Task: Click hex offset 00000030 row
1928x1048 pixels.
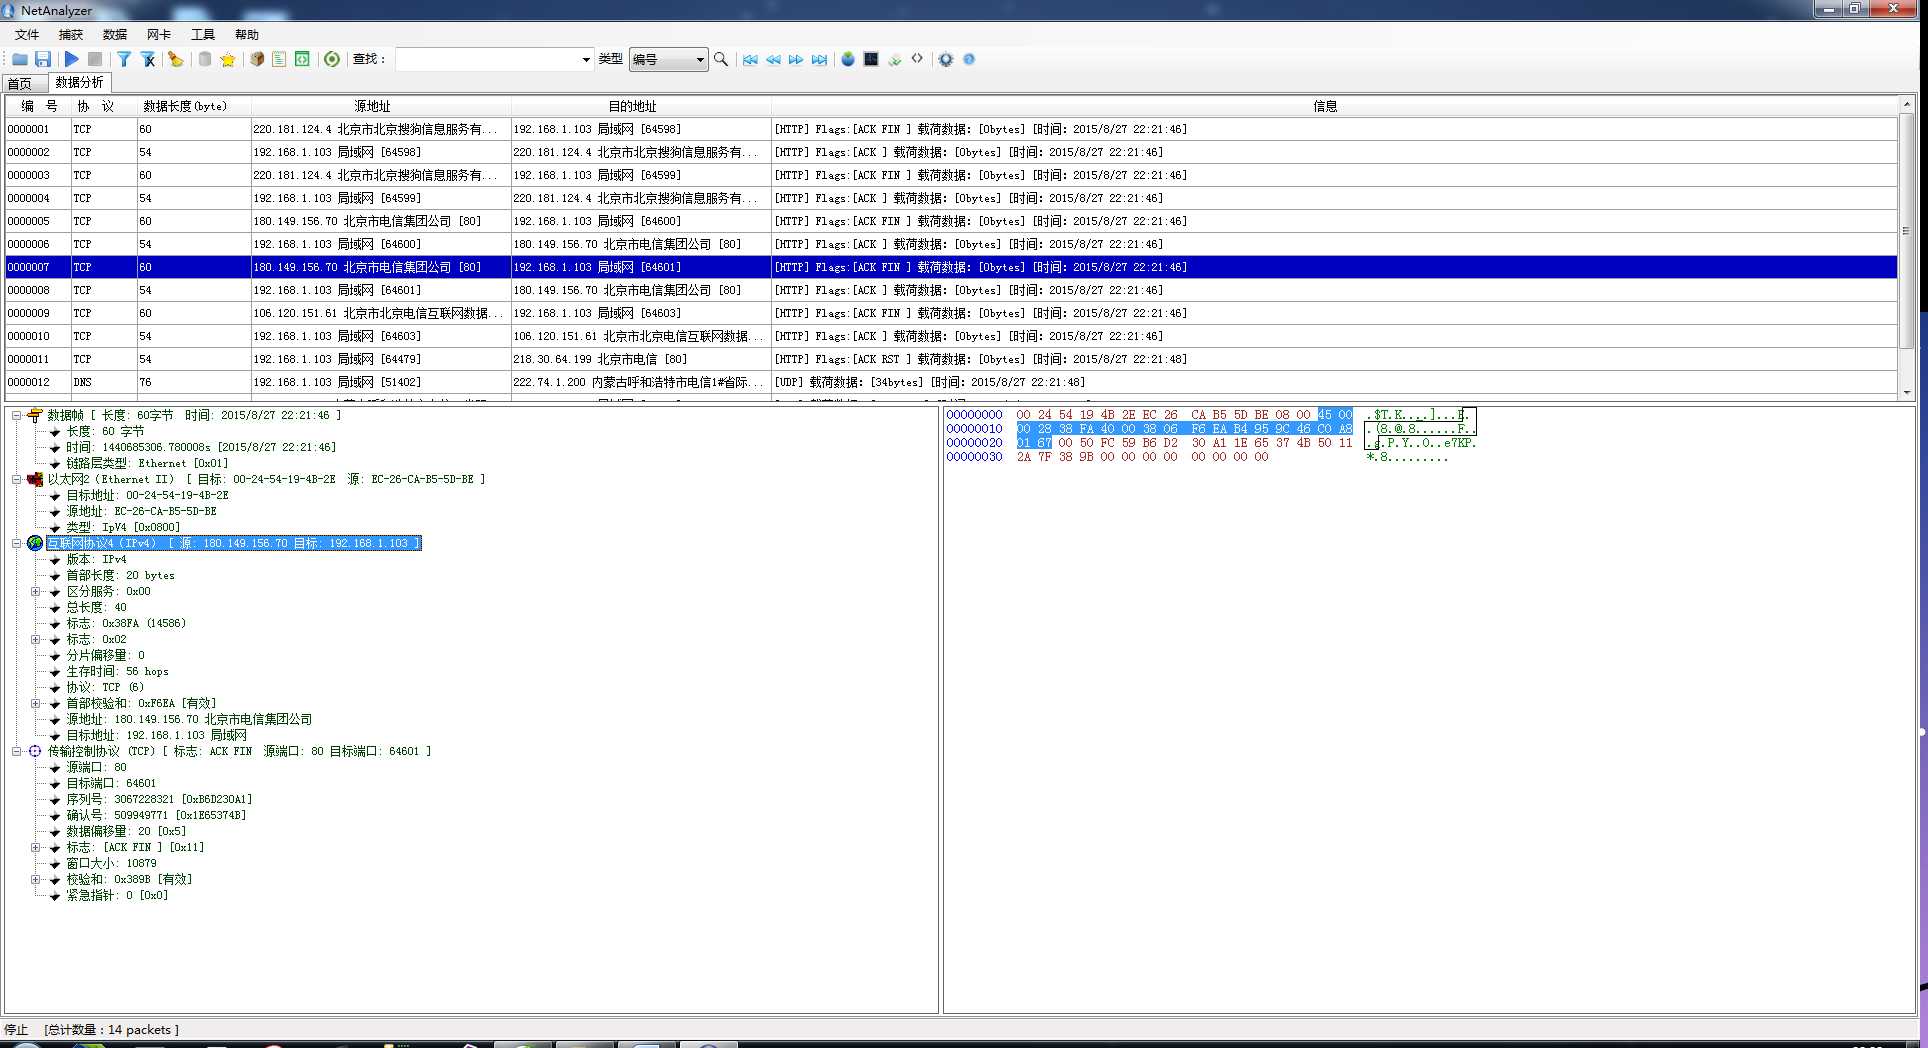Action: (x=974, y=457)
